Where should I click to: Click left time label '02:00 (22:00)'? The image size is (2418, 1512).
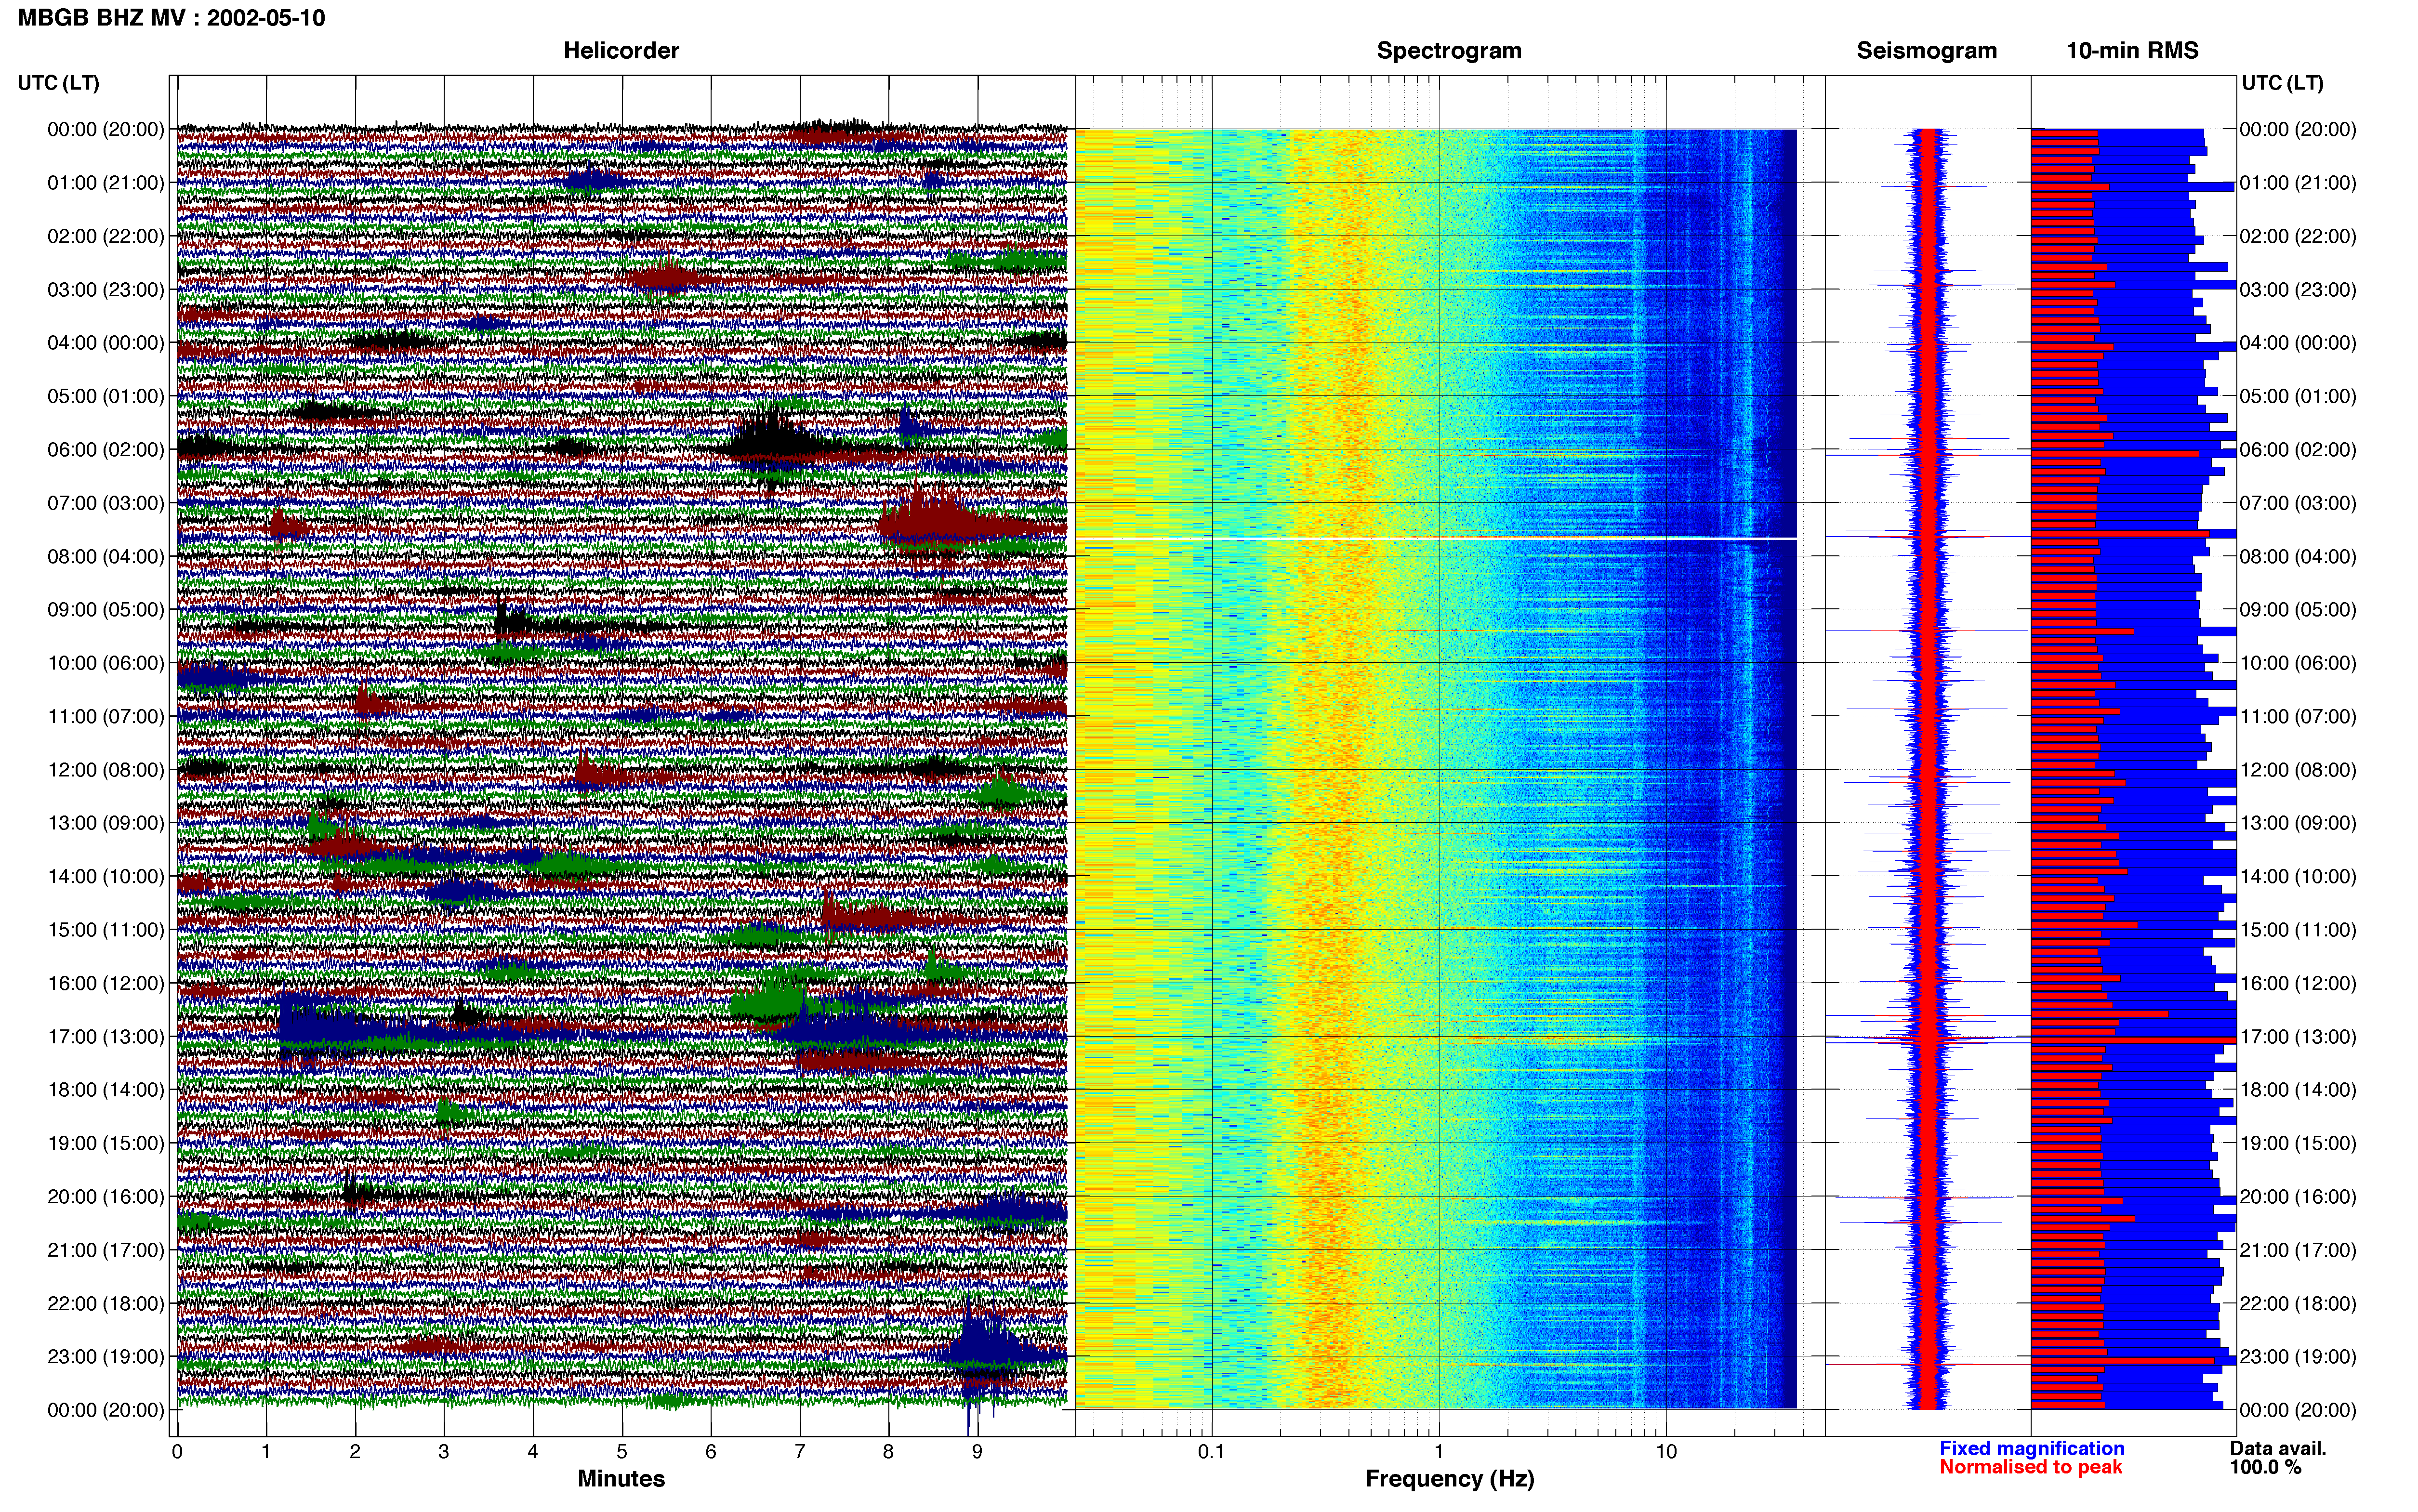106,236
